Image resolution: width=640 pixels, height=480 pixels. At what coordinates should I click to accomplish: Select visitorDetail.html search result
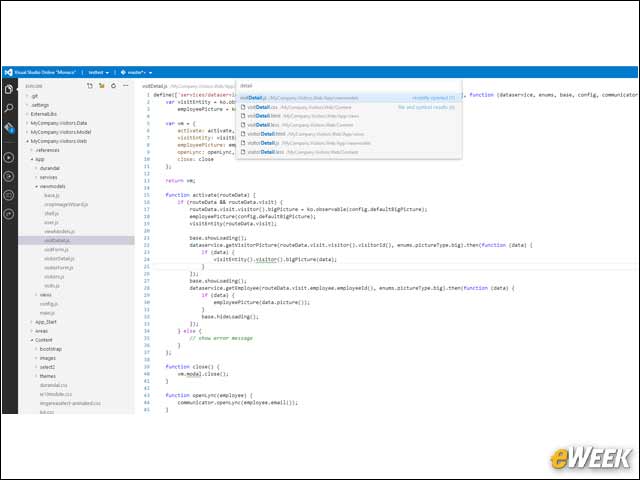click(x=349, y=134)
